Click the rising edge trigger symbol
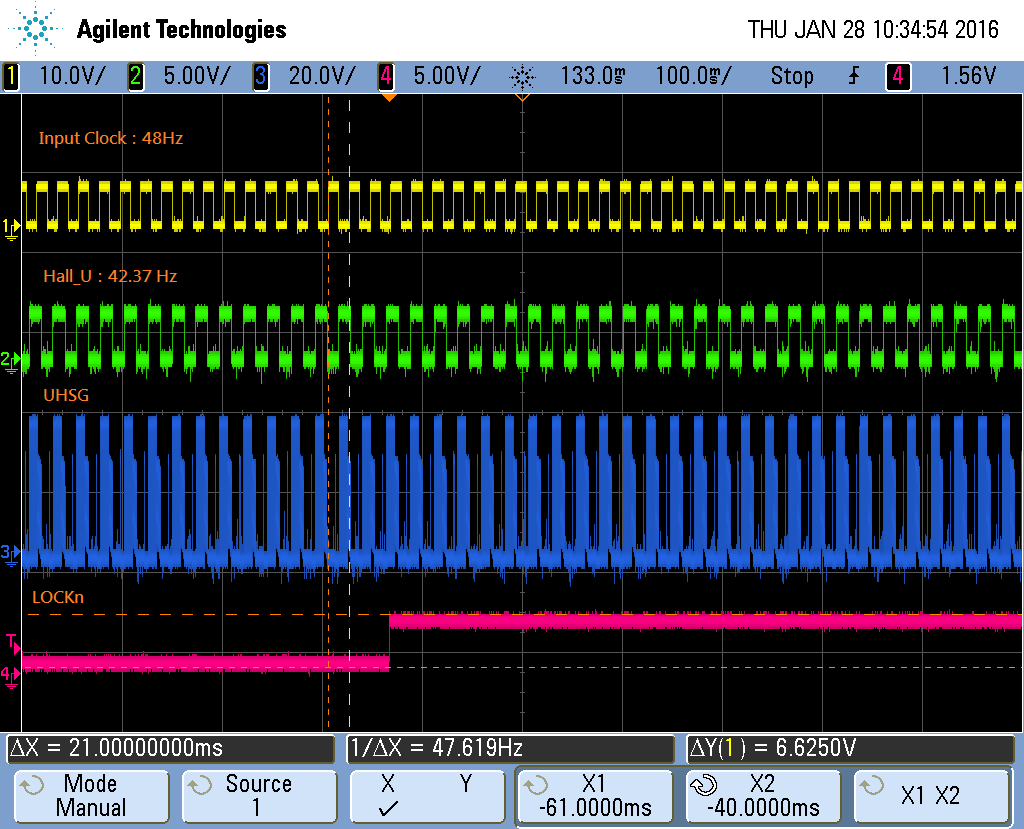This screenshot has width=1024, height=829. [x=854, y=76]
